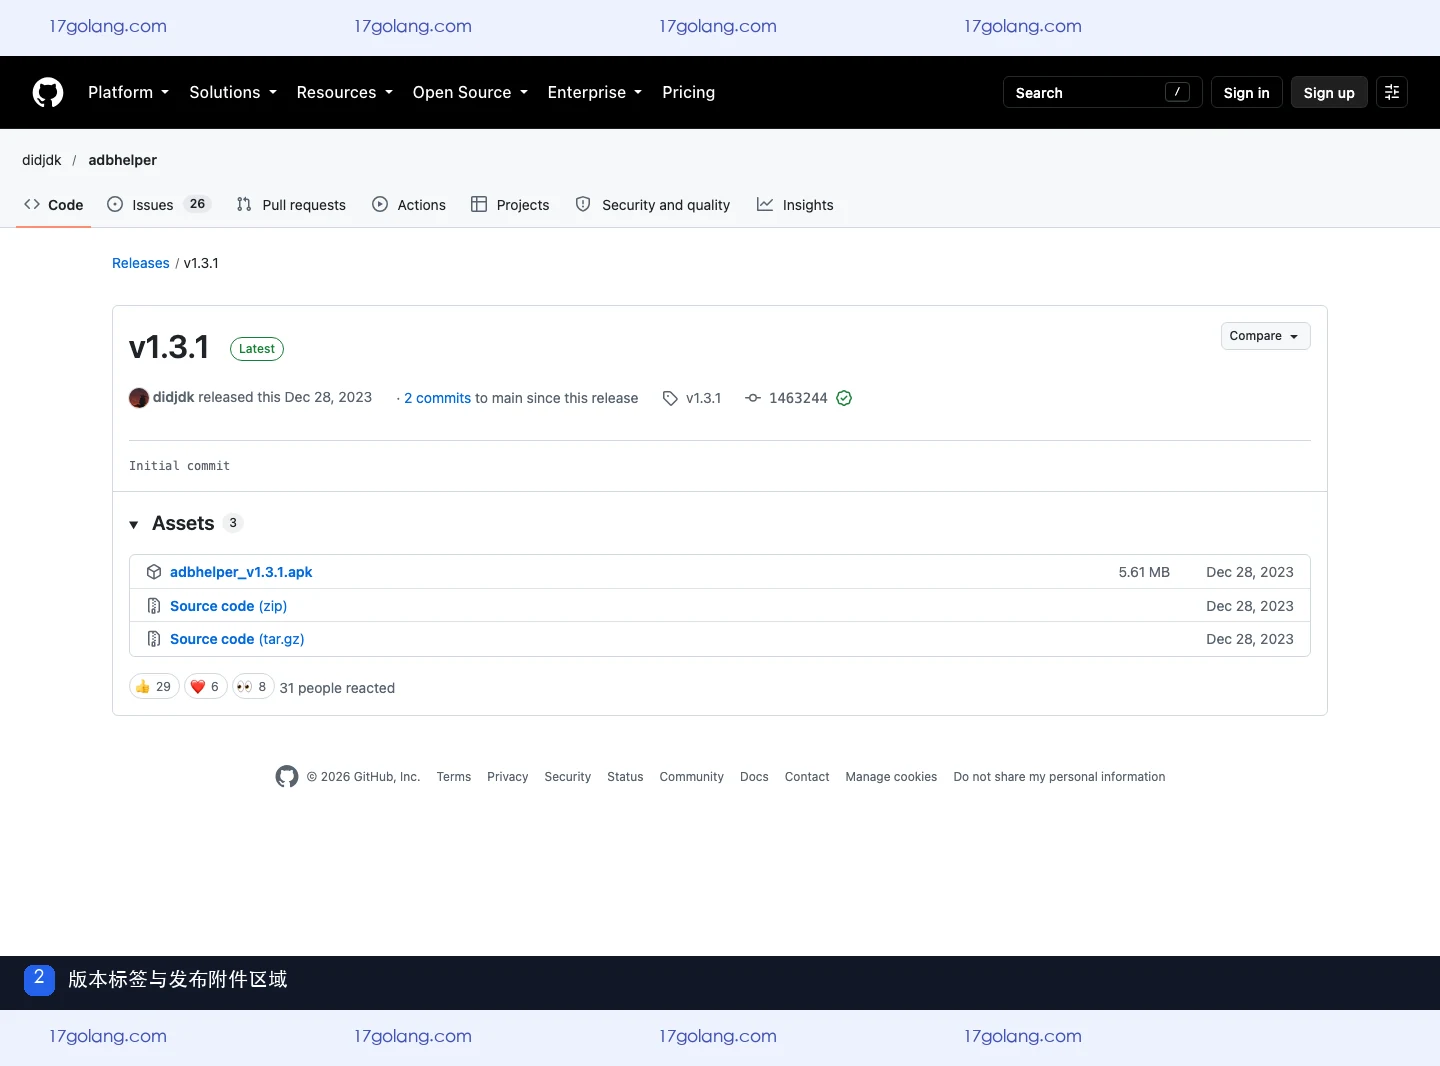
Task: Click the GitHub logo in the footer
Action: pyautogui.click(x=287, y=777)
